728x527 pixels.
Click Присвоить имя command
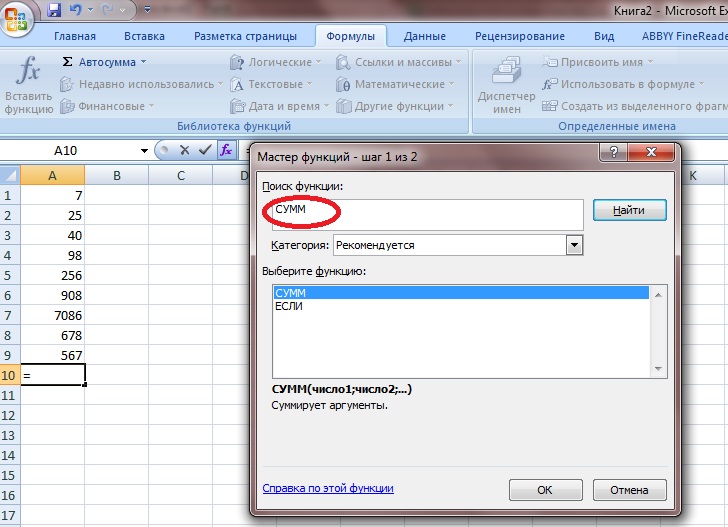[x=597, y=62]
